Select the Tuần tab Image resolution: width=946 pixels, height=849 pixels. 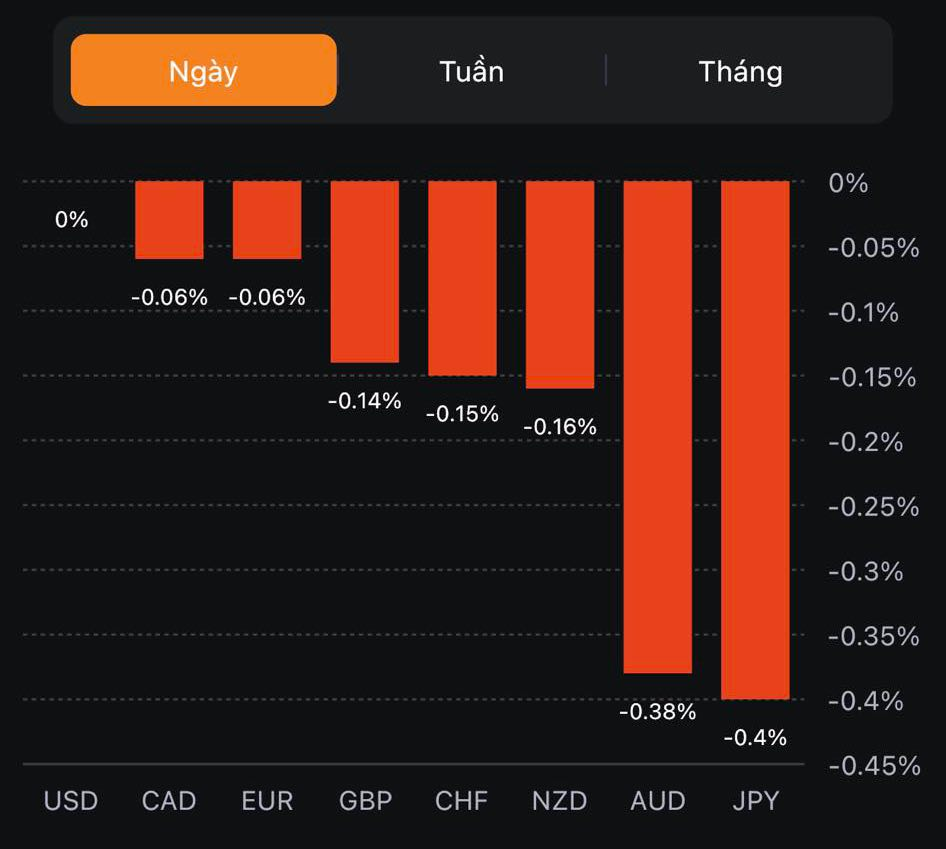click(x=471, y=71)
